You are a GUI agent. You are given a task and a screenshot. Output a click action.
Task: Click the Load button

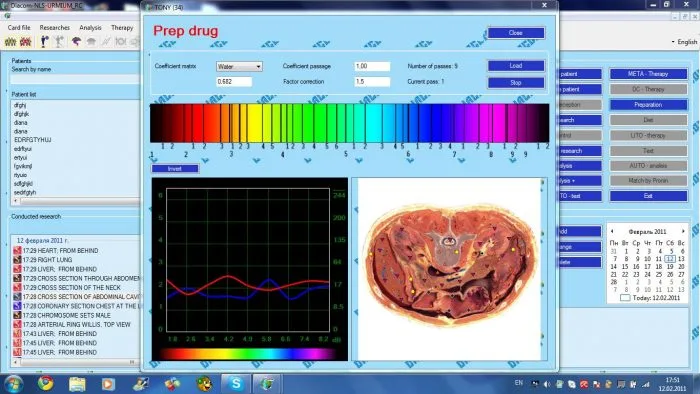pos(516,66)
